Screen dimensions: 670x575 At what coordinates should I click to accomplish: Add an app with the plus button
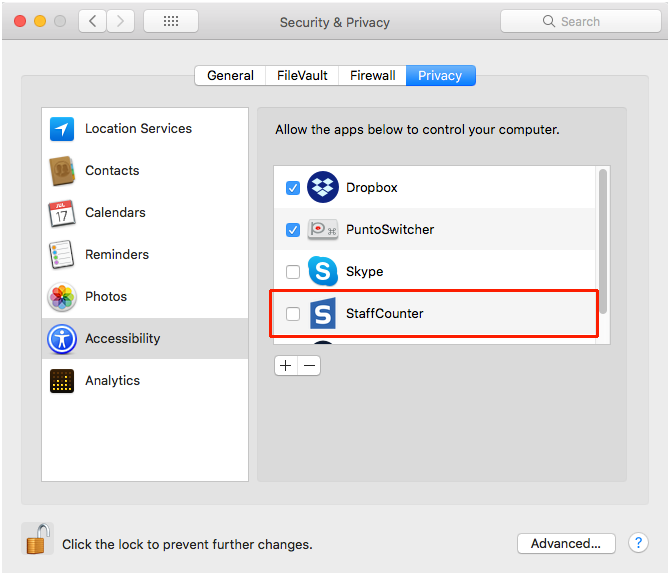(285, 366)
